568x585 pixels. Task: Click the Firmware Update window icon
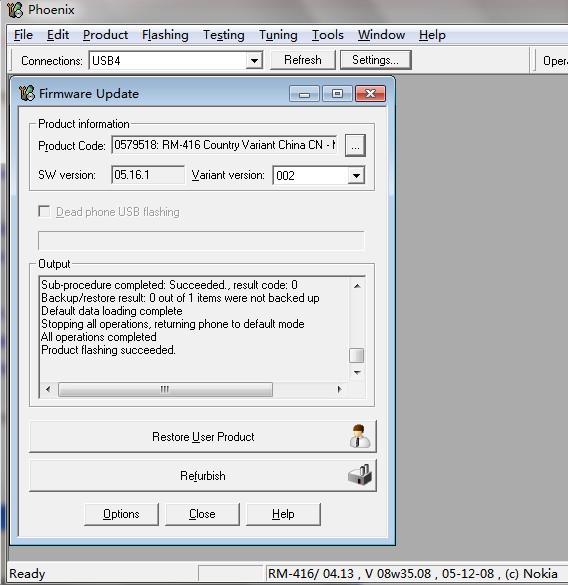(27, 93)
